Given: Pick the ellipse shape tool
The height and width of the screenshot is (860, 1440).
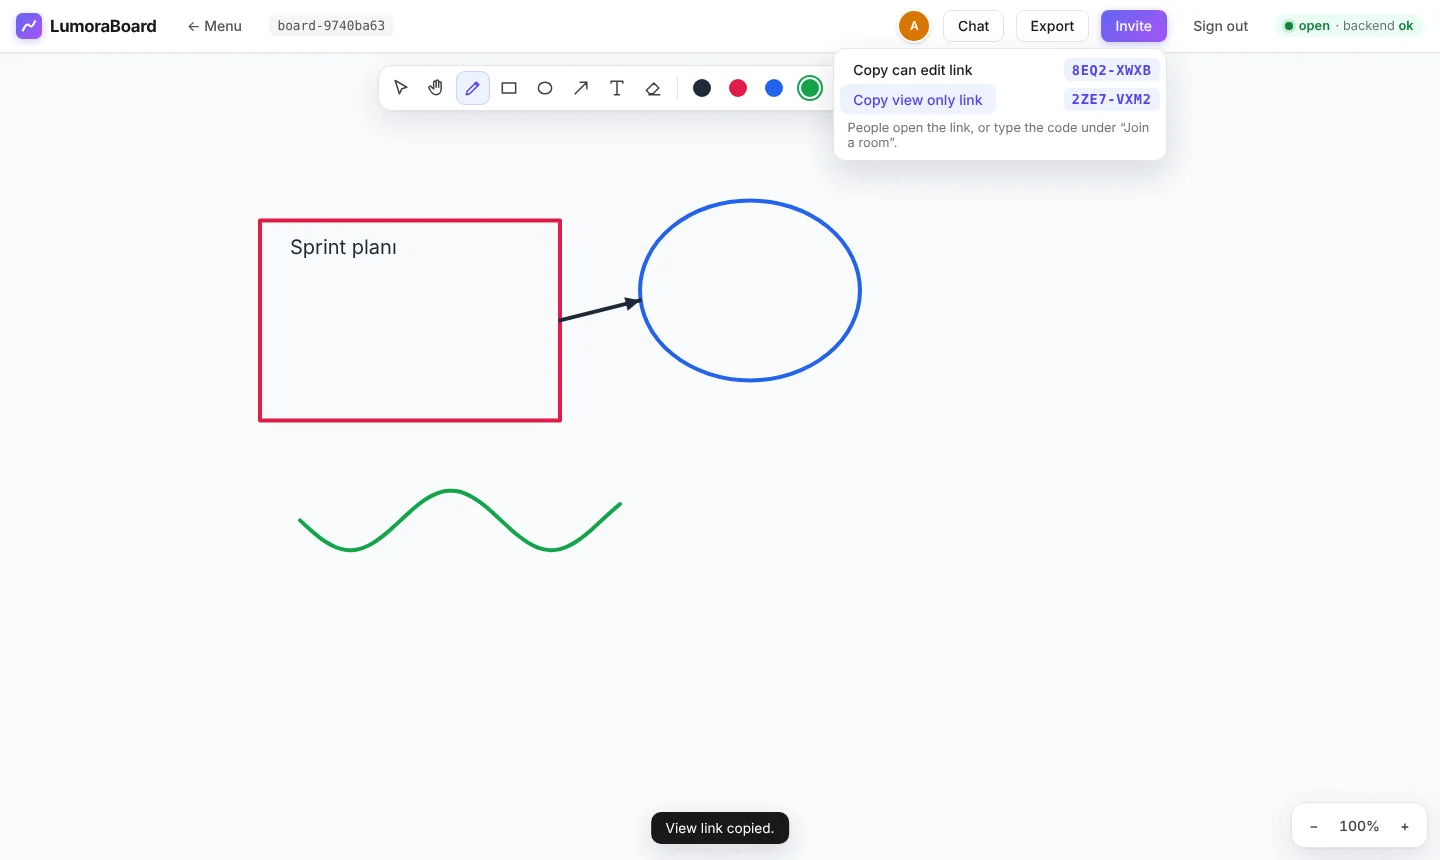Looking at the screenshot, I should tap(545, 88).
